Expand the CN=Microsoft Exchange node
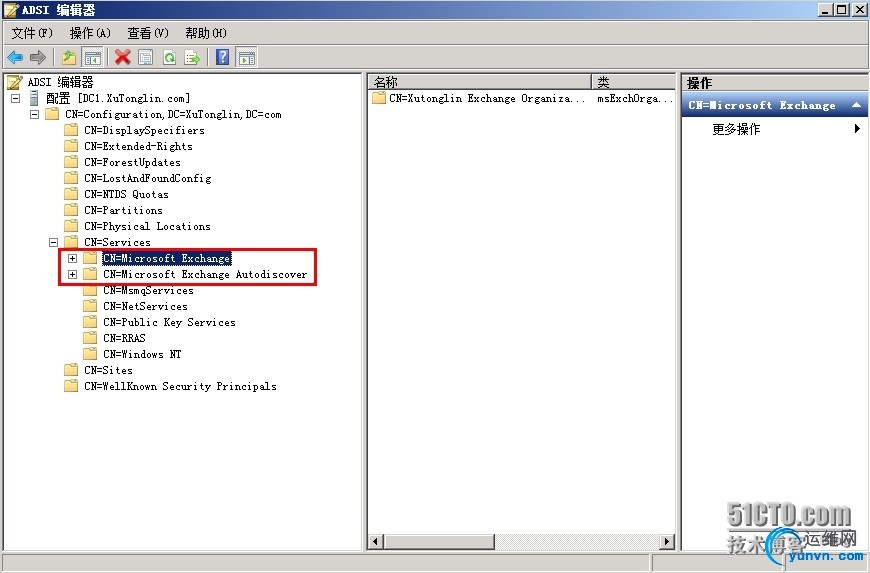The image size is (870, 573). (x=72, y=258)
